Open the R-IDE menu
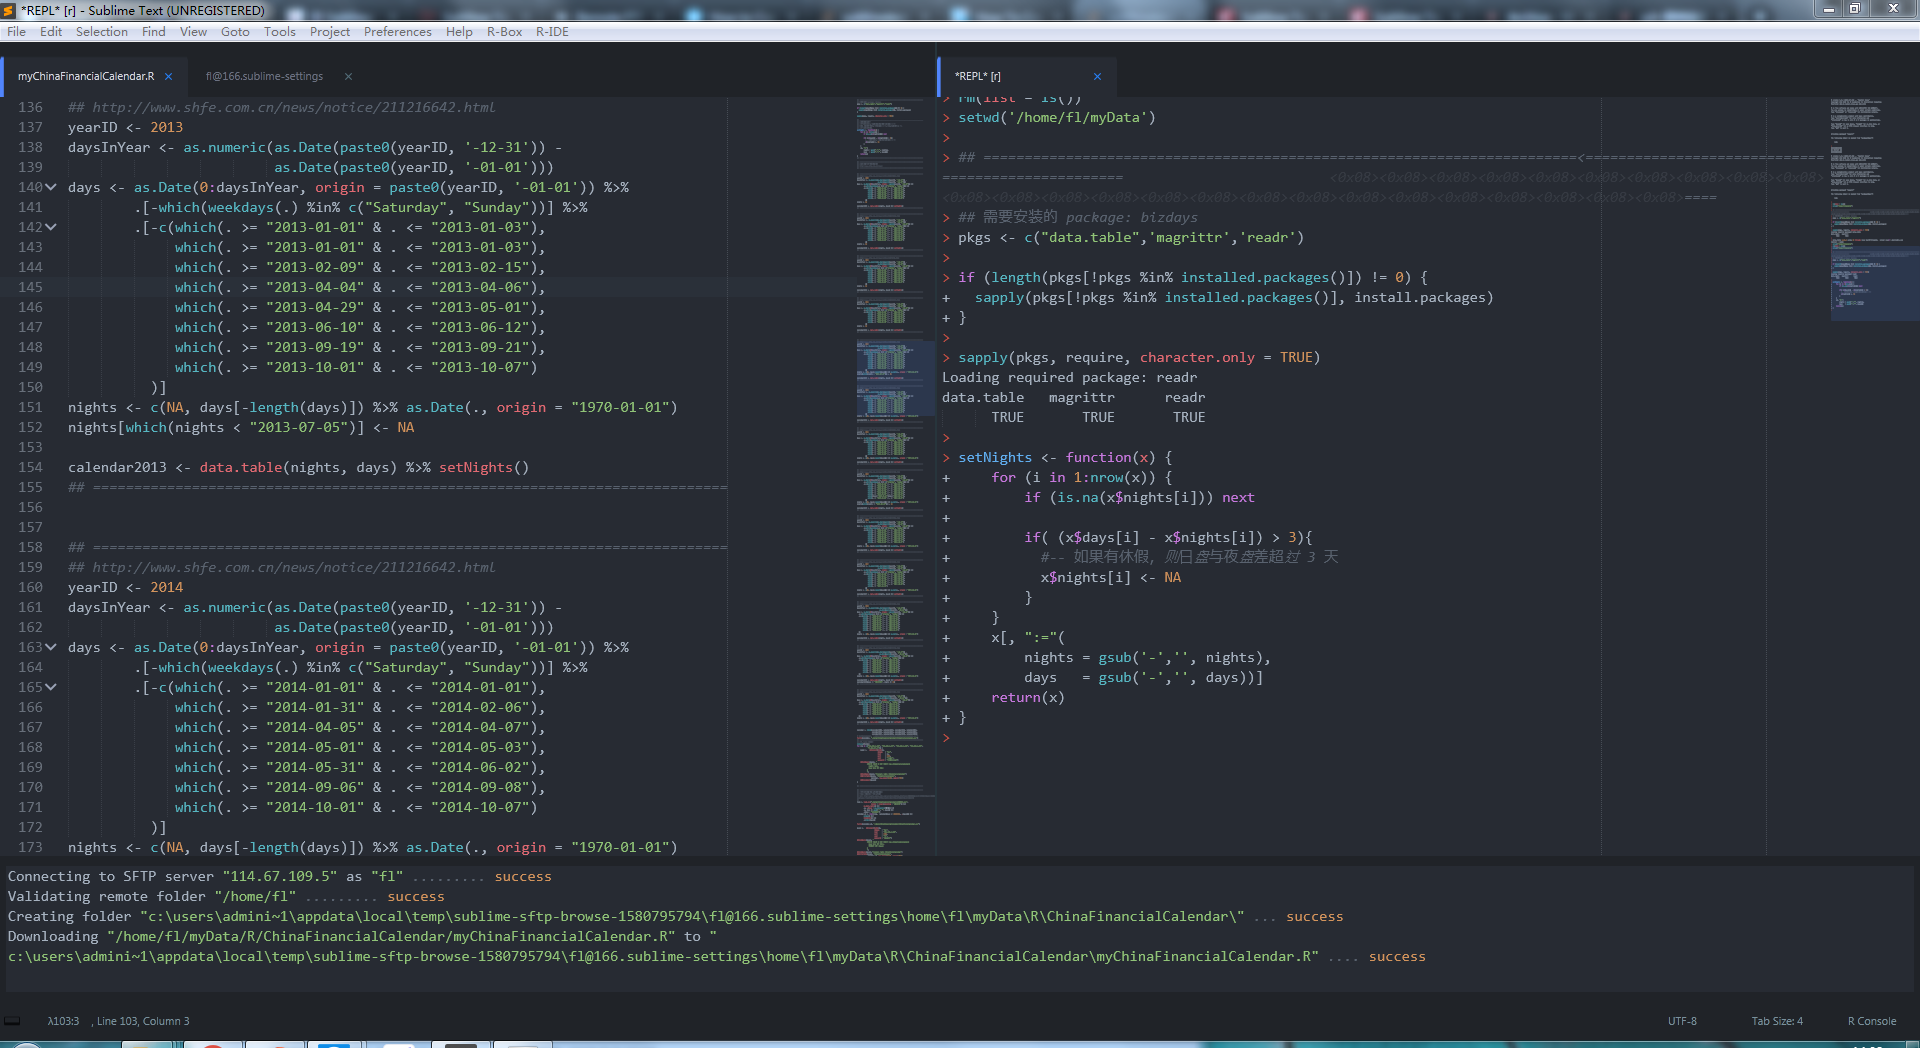 pyautogui.click(x=552, y=32)
